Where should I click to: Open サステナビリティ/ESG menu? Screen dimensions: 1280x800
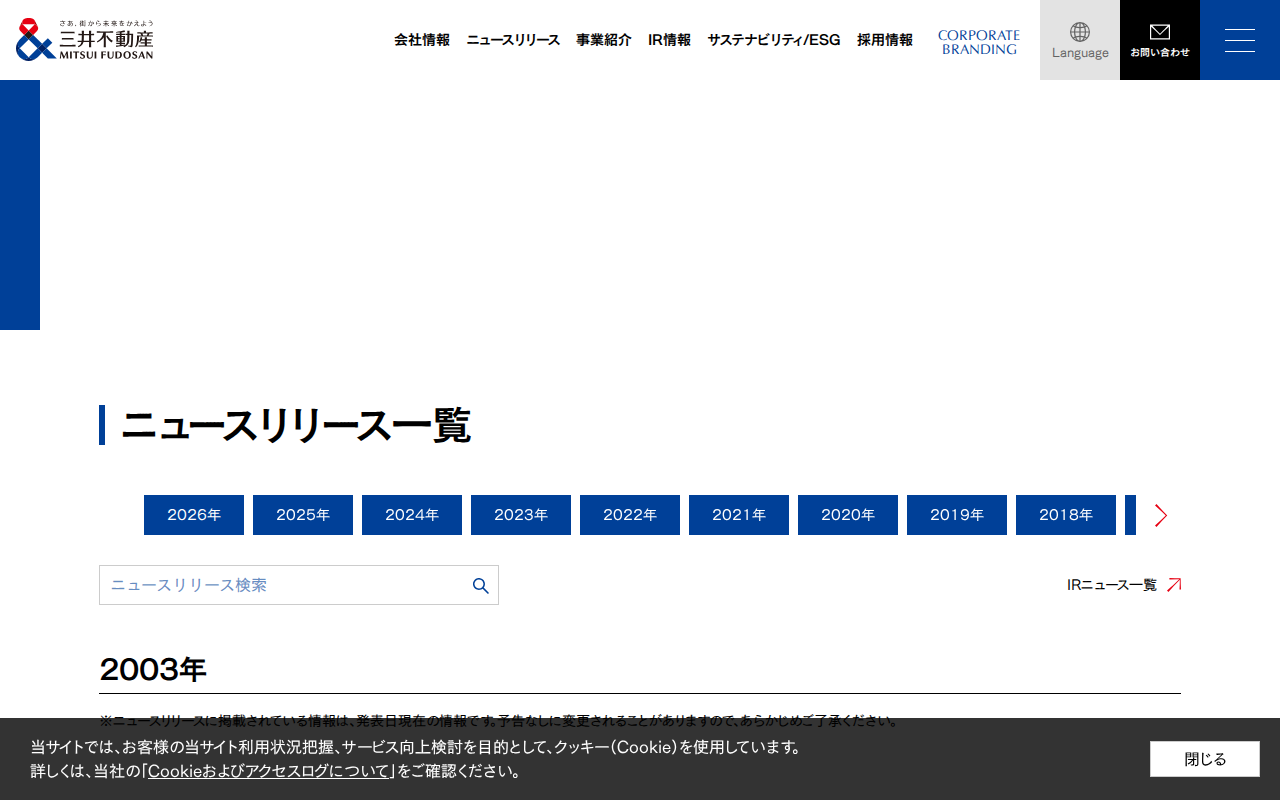coord(774,40)
